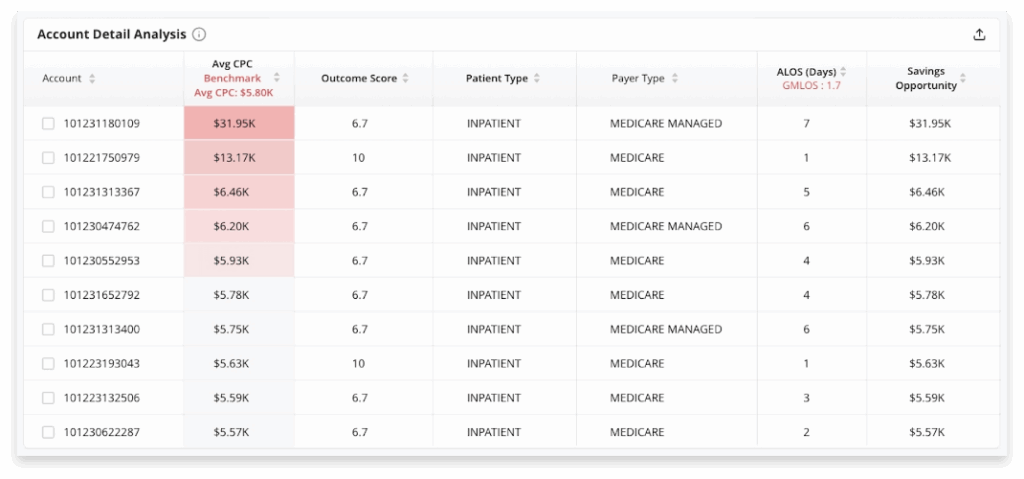Click the $5.93K light pink Avg CPC cell
Screen dimensions: 1024x479
(238, 261)
